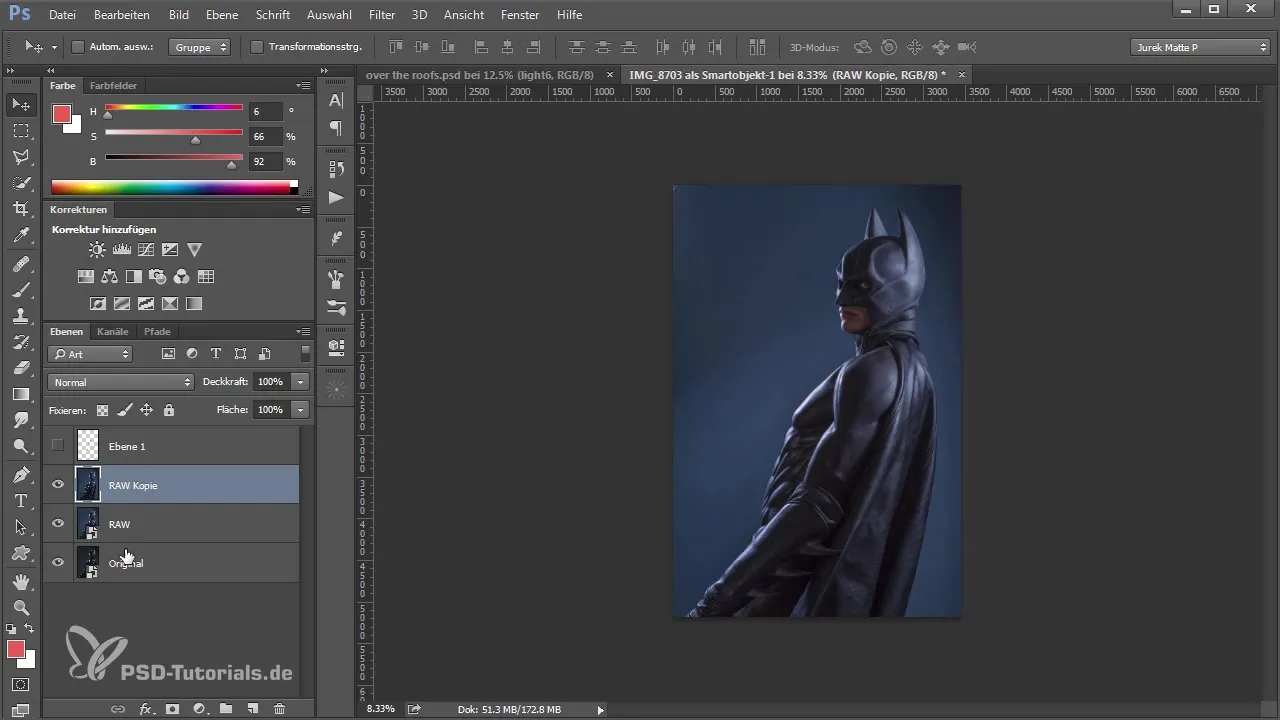The image size is (1280, 720).
Task: Choose the Lasso tool
Action: (x=21, y=157)
